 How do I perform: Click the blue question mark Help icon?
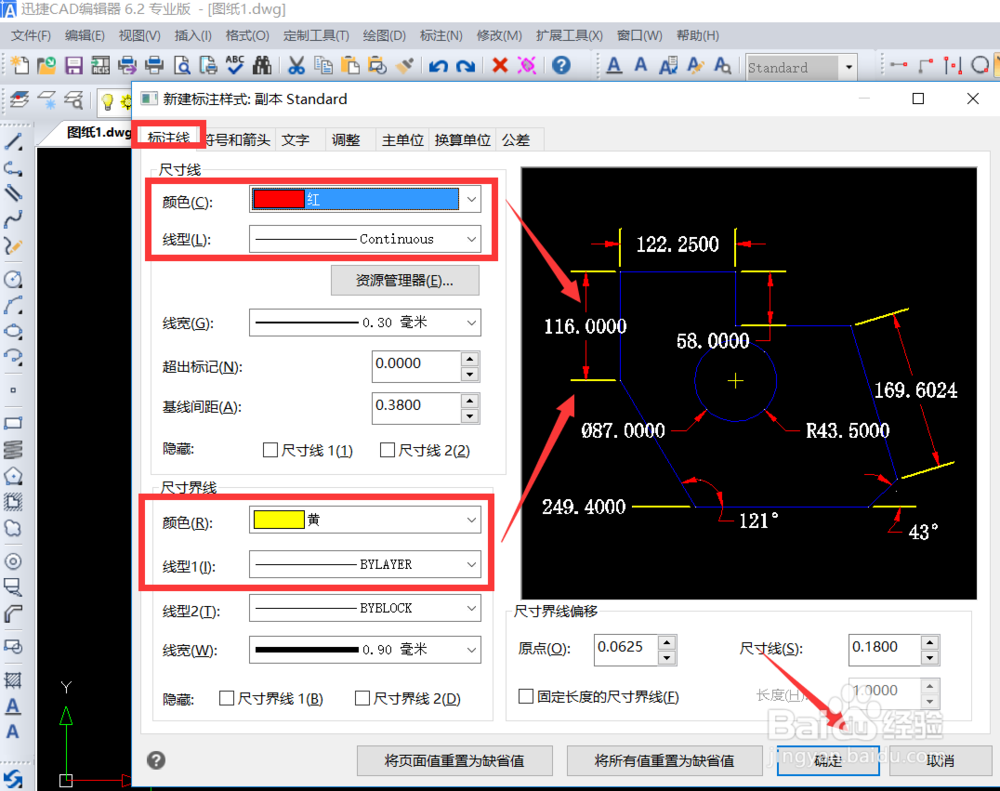[x=561, y=65]
